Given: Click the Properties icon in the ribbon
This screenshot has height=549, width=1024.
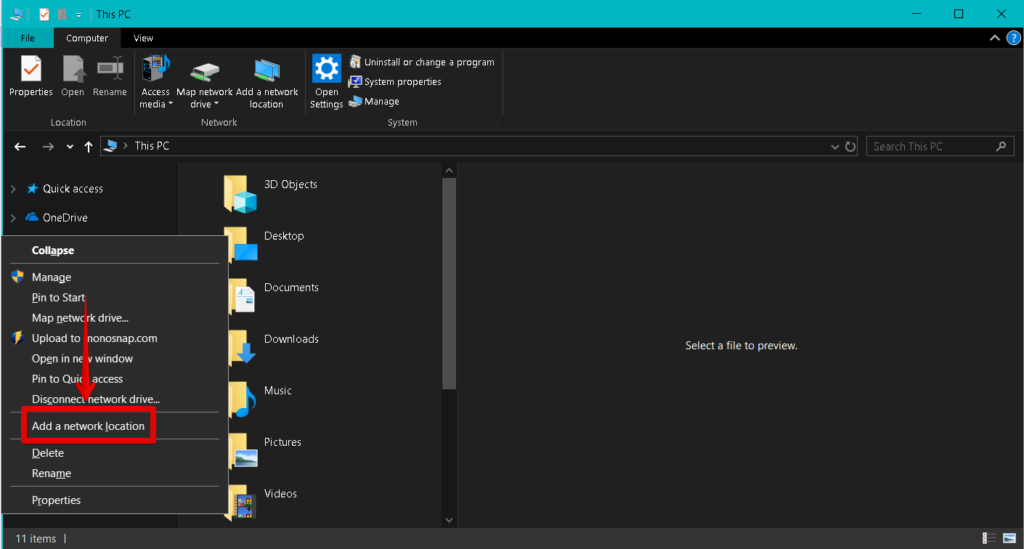Looking at the screenshot, I should 31,69.
